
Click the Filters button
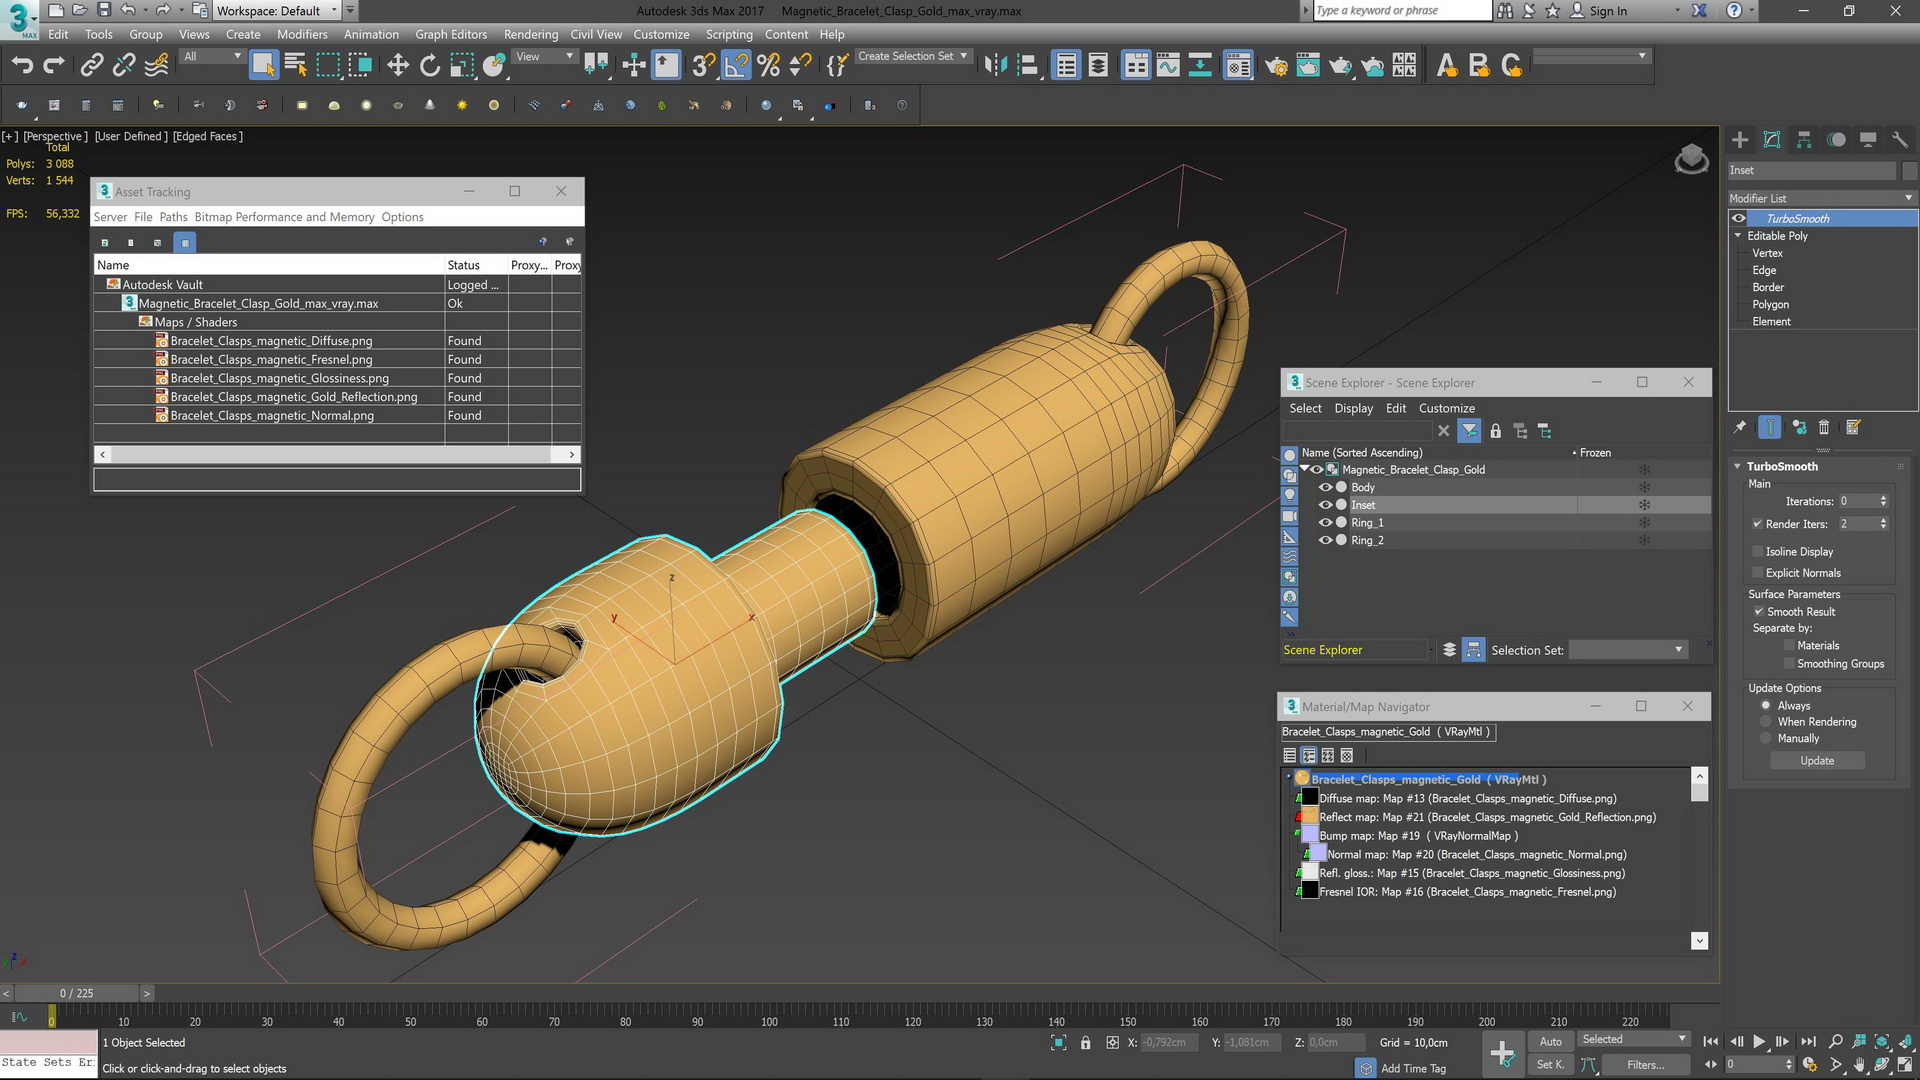pos(1645,1065)
